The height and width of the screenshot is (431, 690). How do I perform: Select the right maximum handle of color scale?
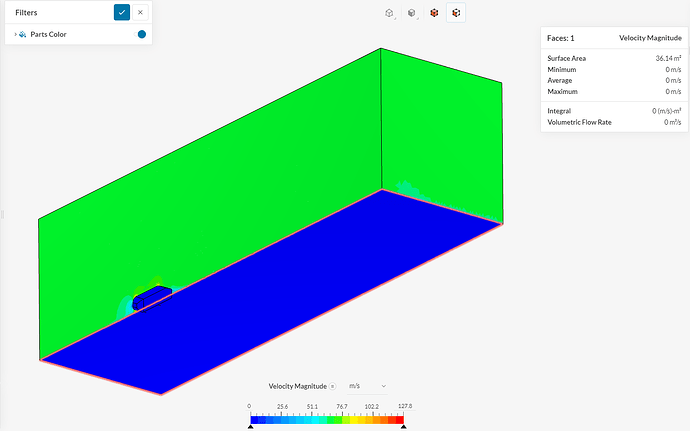404,427
